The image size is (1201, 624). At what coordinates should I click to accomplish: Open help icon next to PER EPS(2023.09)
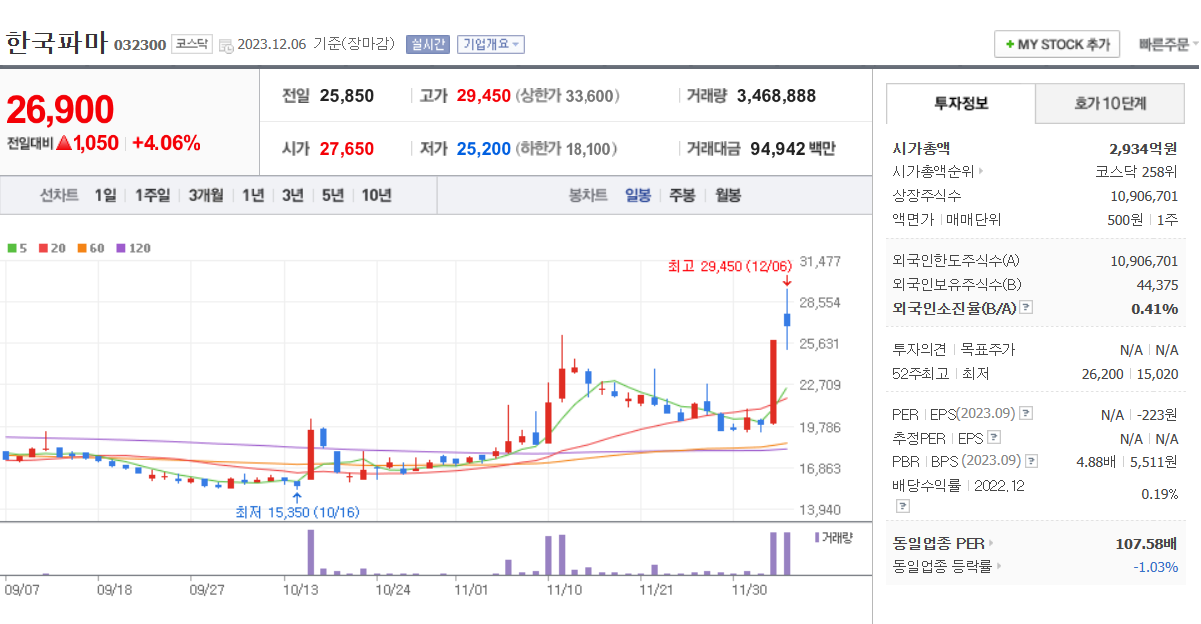pos(1025,413)
